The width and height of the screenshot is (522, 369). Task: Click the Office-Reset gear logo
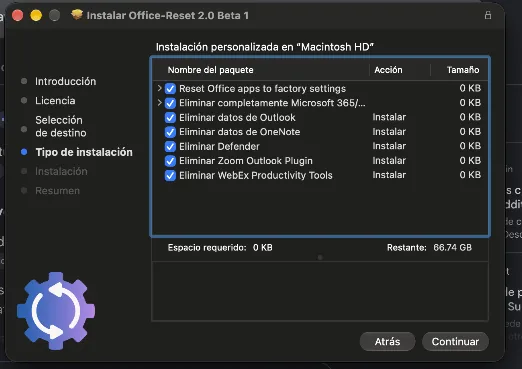[x=56, y=311]
